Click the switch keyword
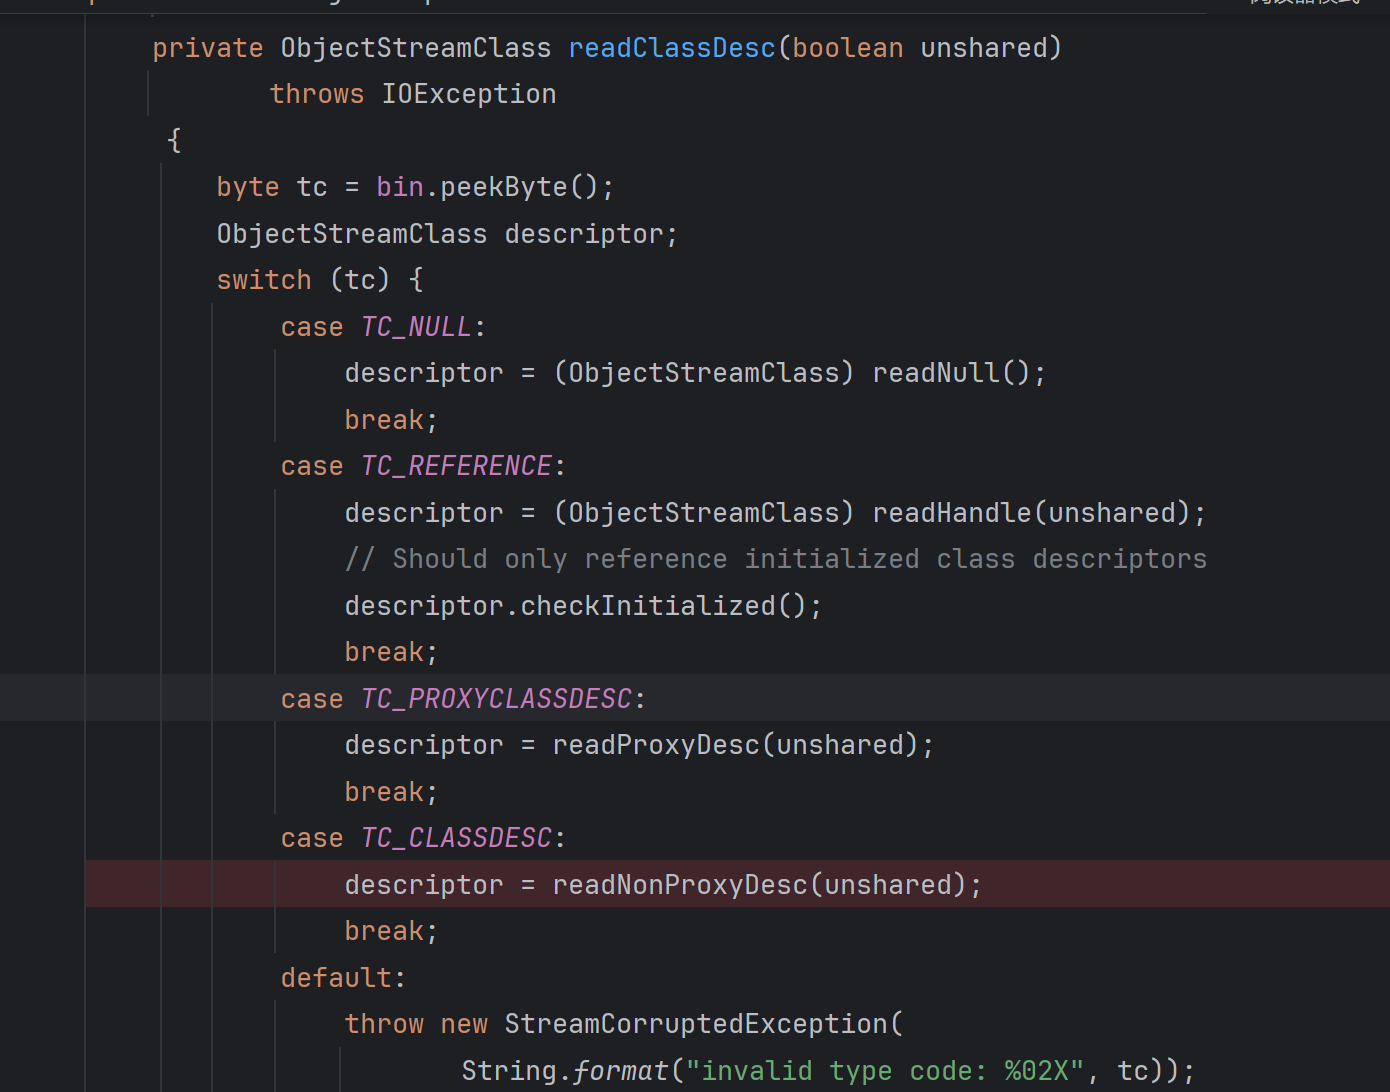The height and width of the screenshot is (1092, 1390). pos(264,280)
